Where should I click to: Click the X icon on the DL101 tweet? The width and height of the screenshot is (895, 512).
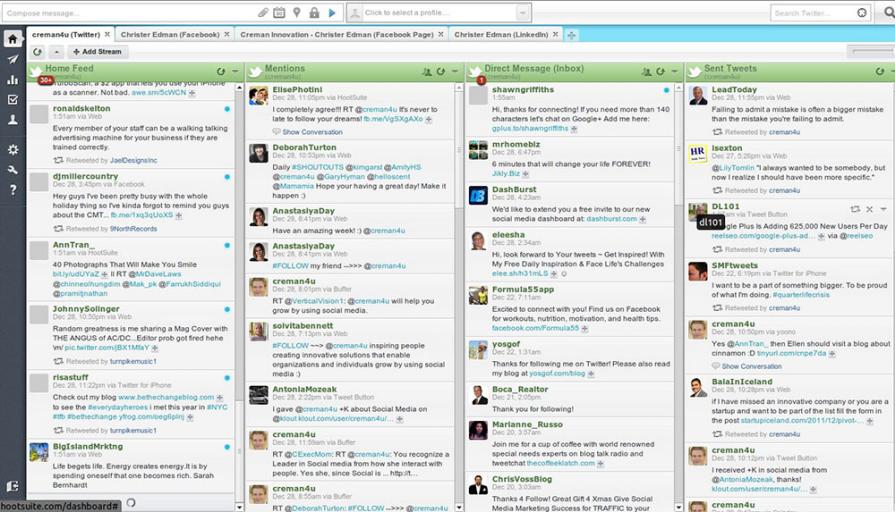pos(869,209)
